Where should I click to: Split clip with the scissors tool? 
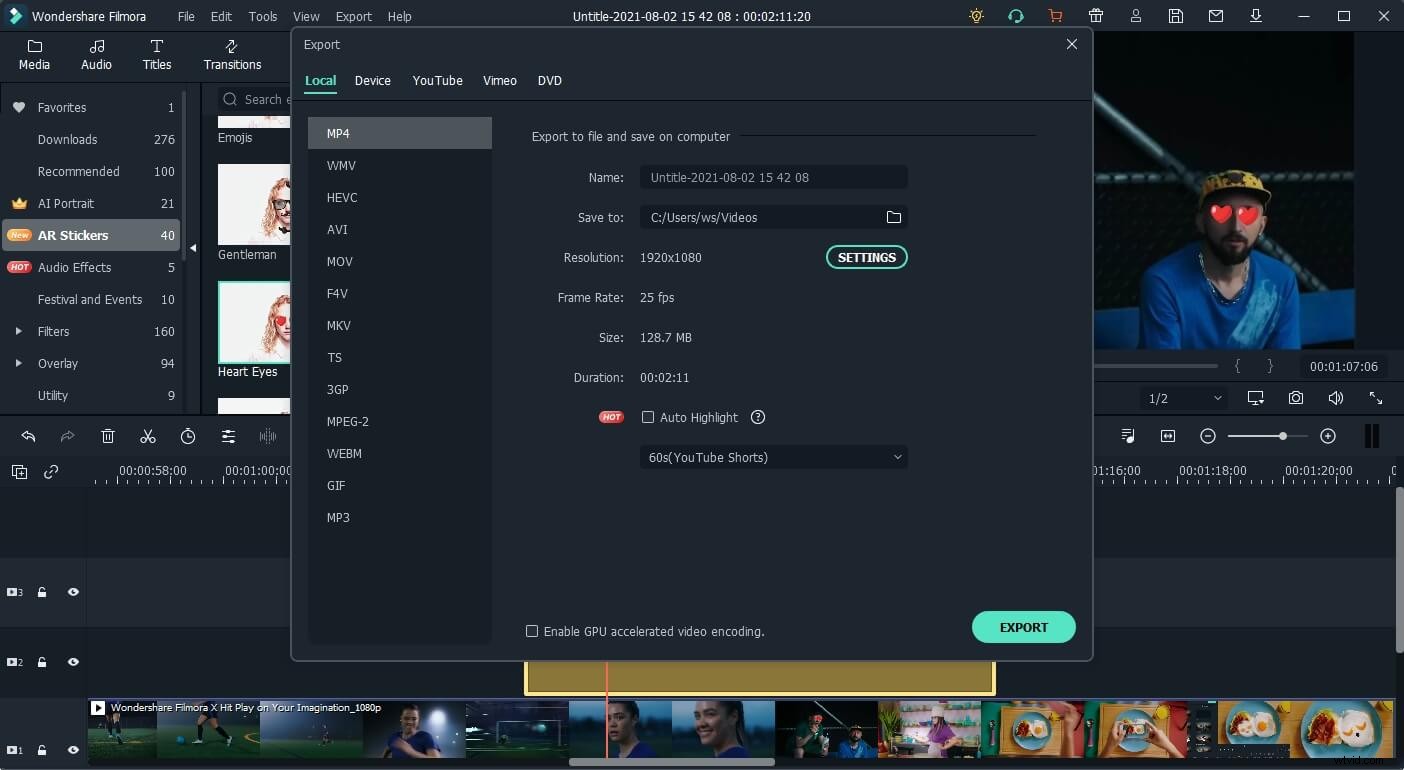click(148, 436)
